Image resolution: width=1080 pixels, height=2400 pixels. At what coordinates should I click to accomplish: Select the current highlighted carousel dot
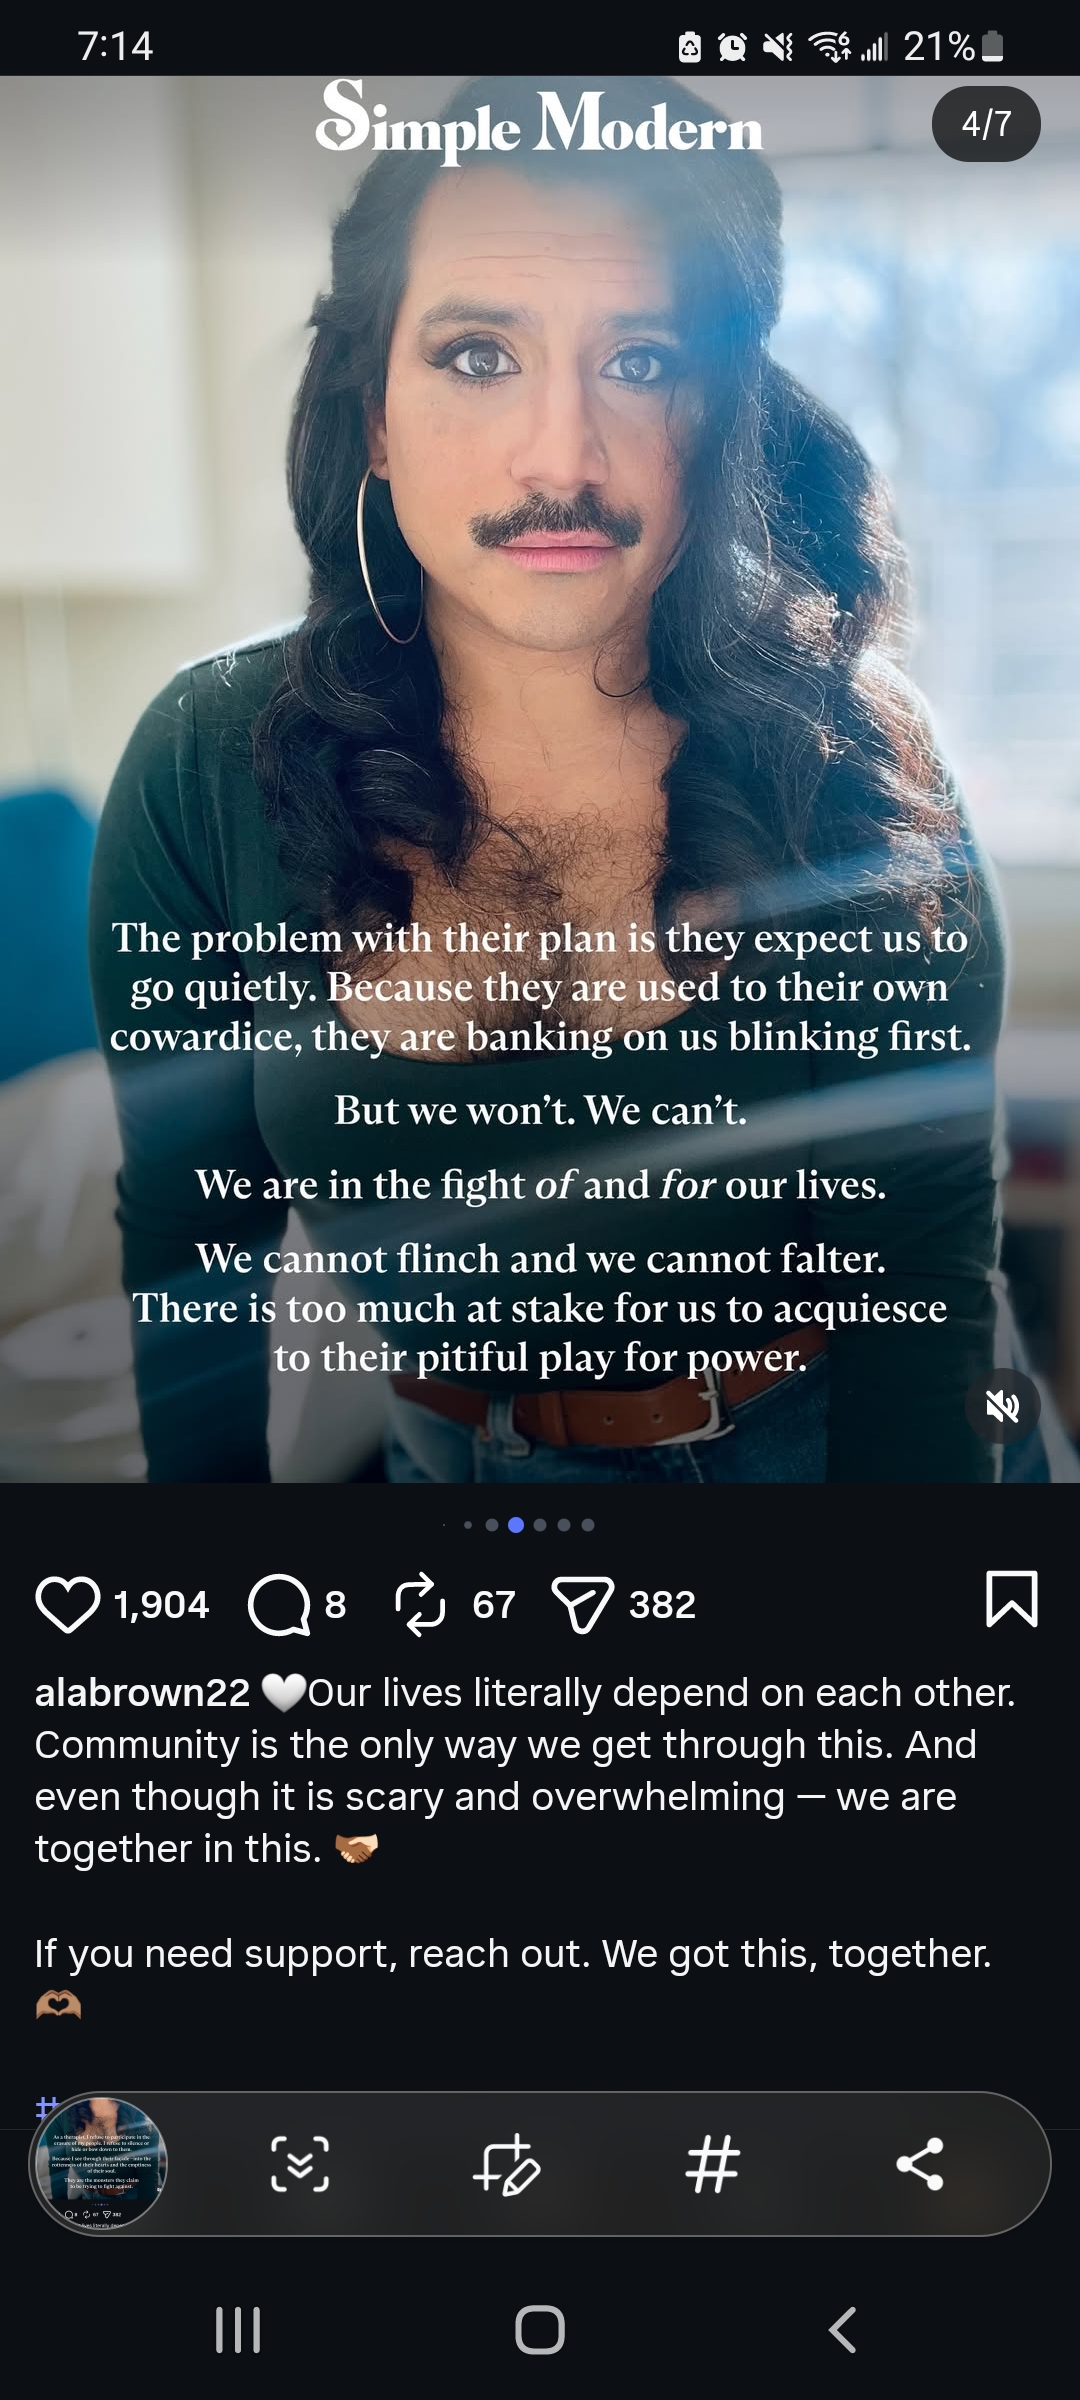[516, 1525]
